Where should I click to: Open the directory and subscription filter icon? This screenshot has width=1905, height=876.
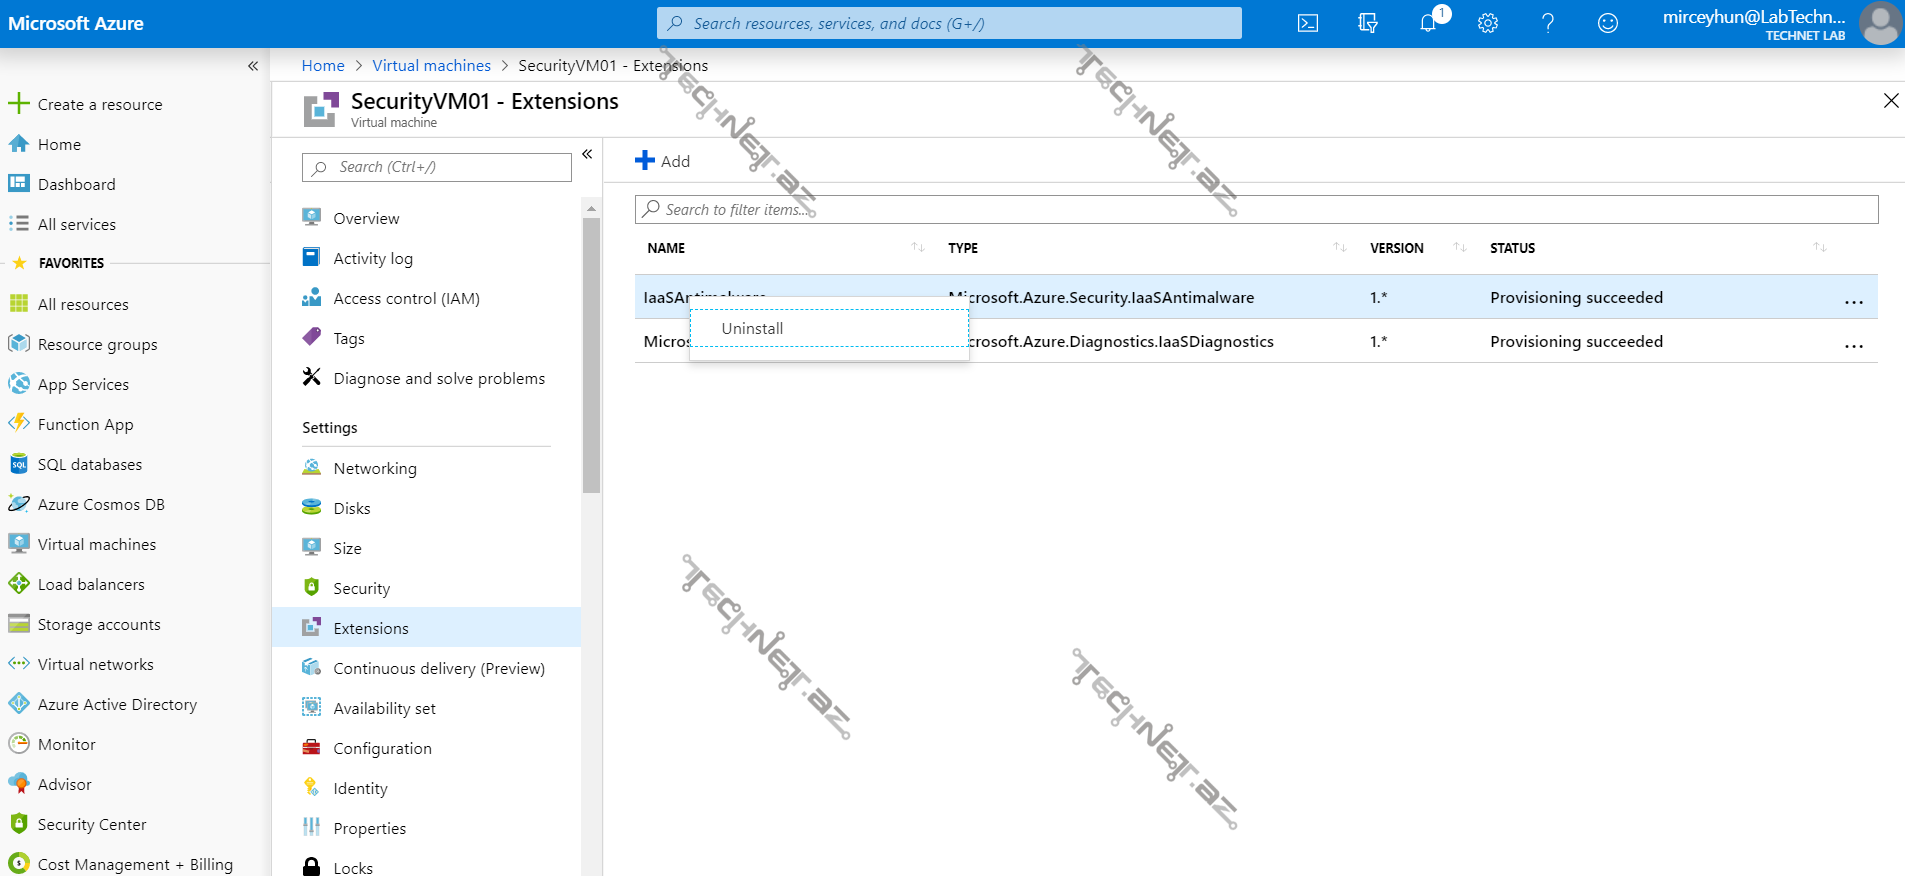click(1368, 23)
